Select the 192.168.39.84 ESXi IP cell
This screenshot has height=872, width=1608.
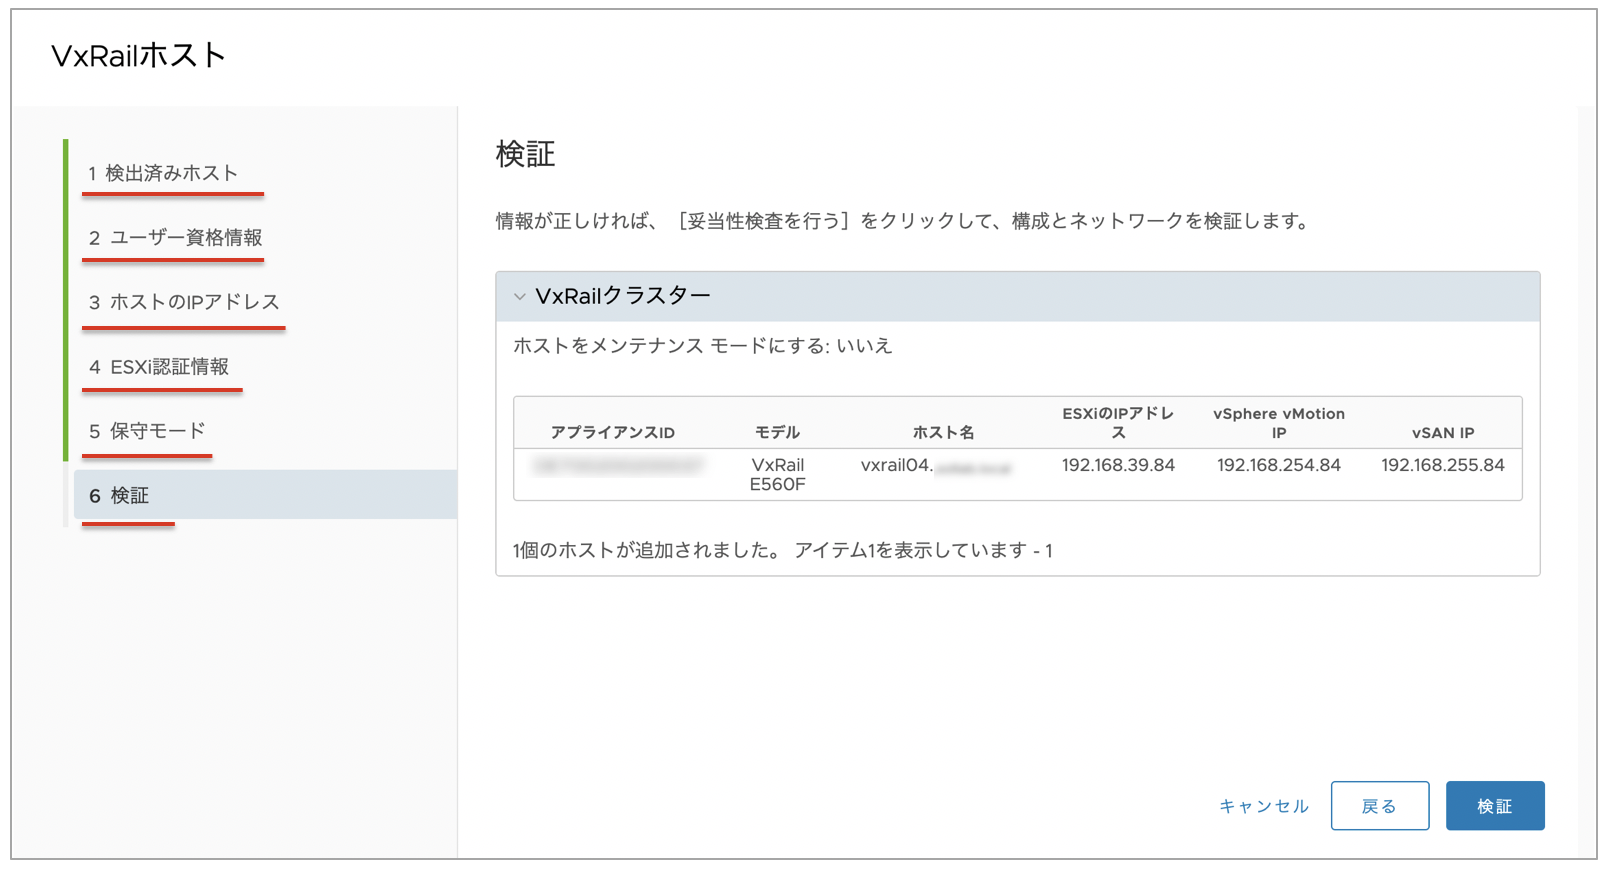click(1118, 466)
